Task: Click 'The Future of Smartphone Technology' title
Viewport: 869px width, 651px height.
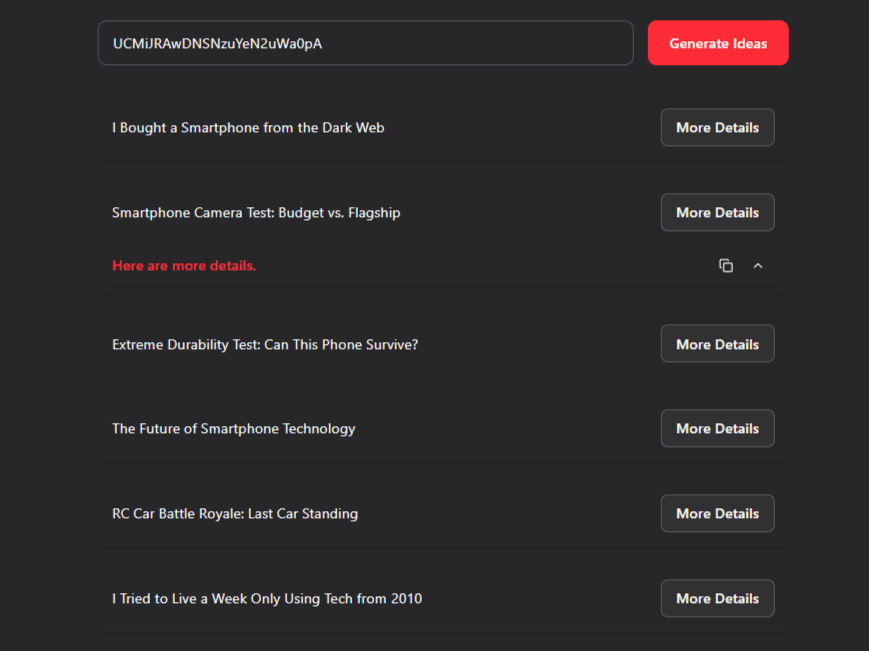Action: pyautogui.click(x=233, y=429)
